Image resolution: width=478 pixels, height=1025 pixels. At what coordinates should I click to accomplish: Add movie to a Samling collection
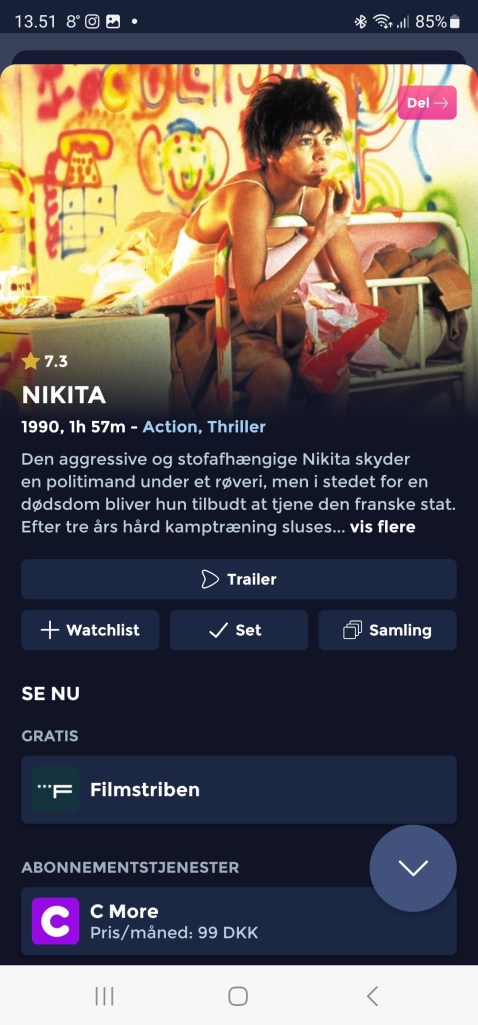(x=388, y=630)
